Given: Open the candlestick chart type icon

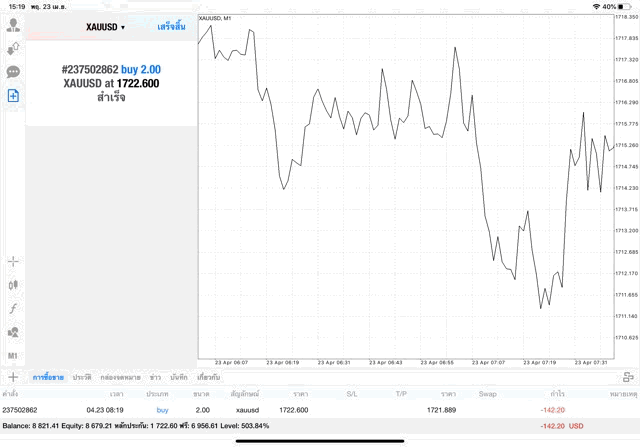Looking at the screenshot, I should (13, 285).
